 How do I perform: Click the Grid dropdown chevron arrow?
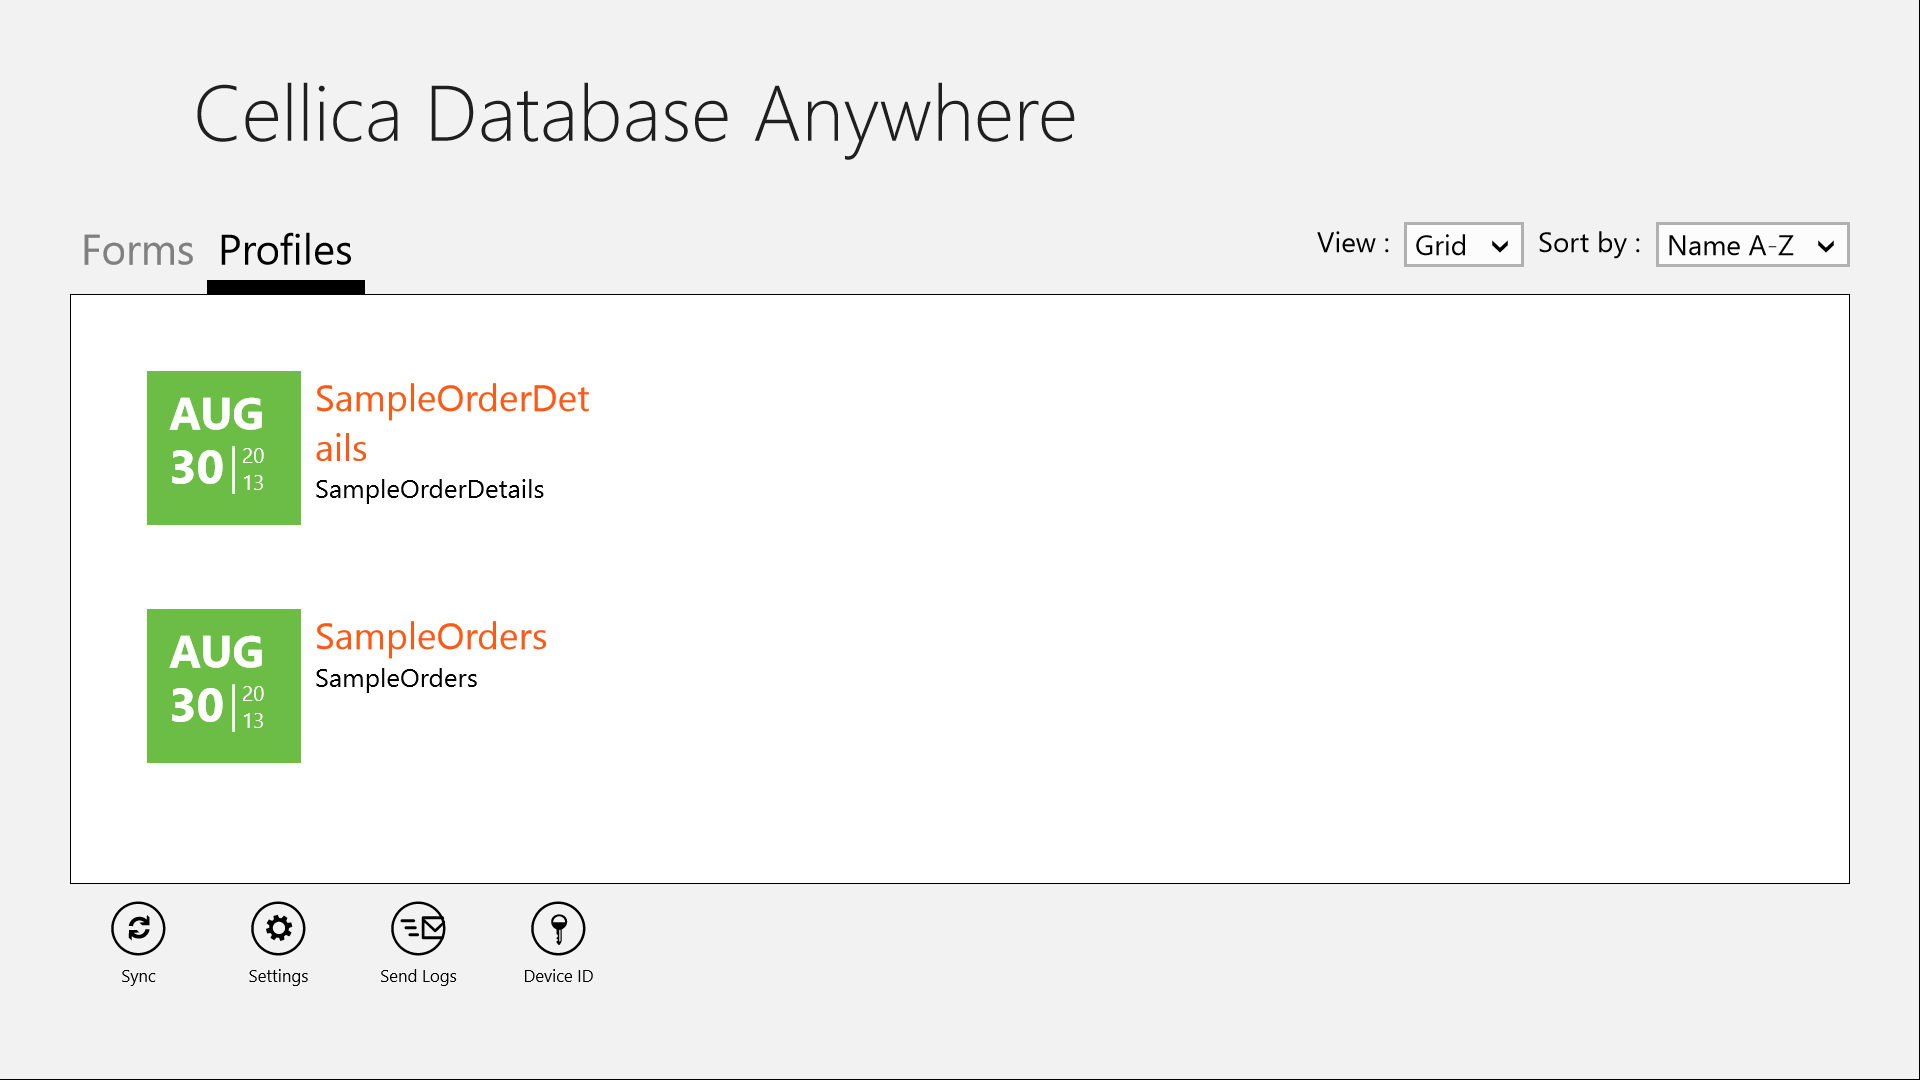(1500, 246)
